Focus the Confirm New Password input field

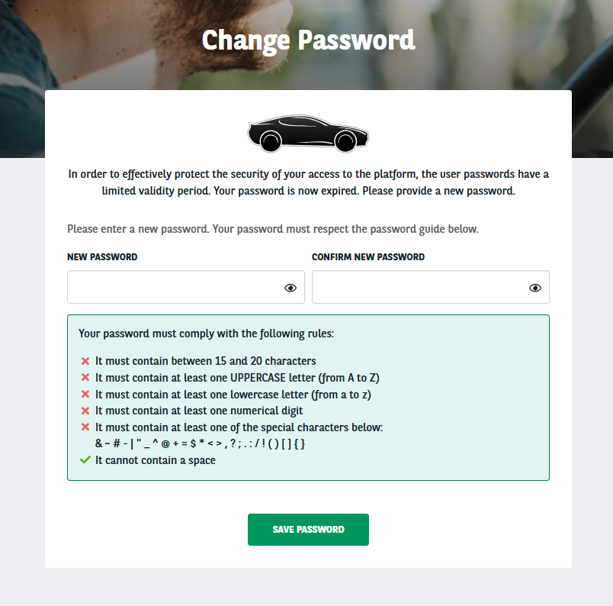[418, 288]
